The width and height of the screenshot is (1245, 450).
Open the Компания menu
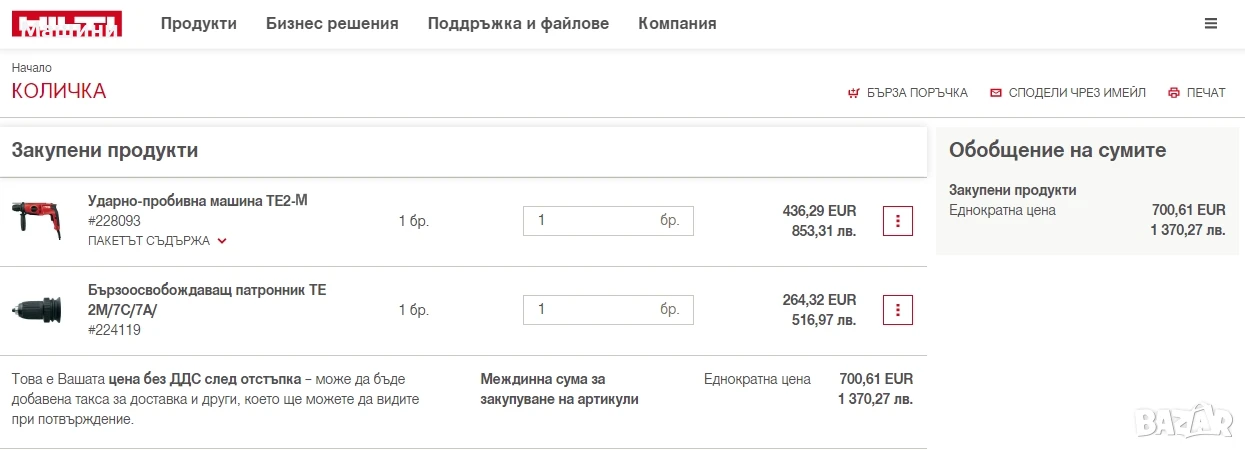(677, 23)
